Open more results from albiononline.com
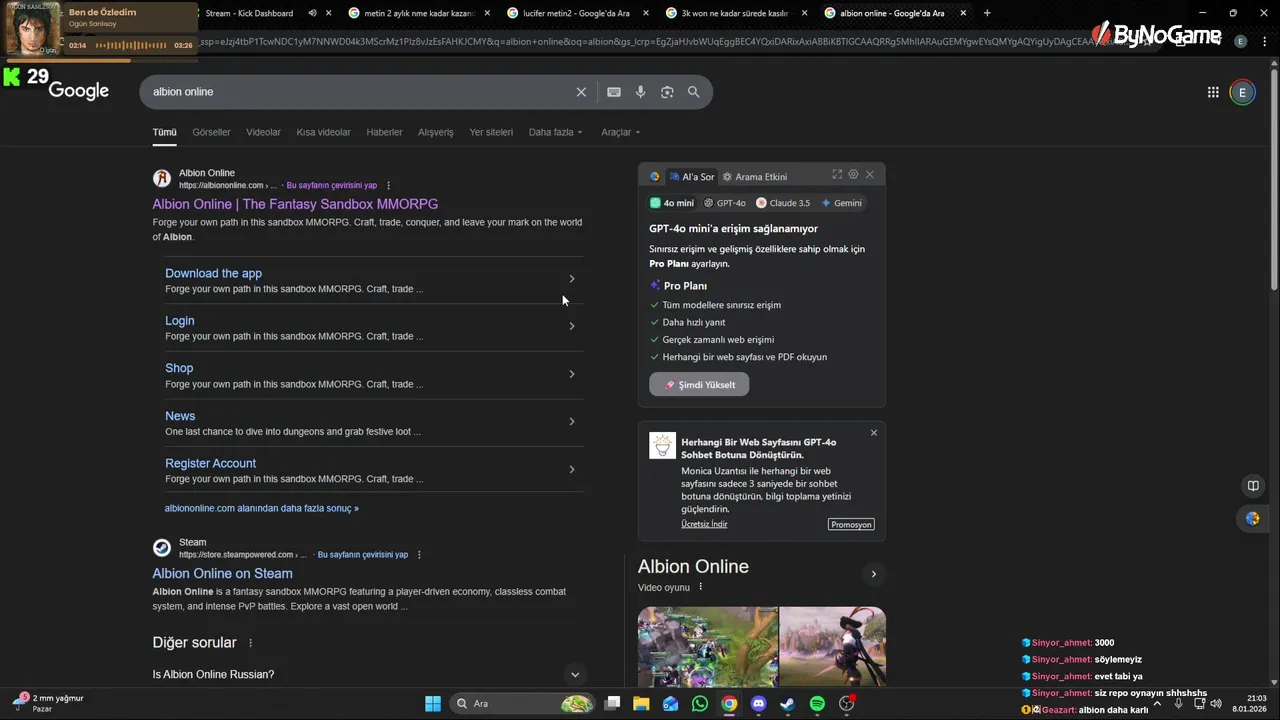This screenshot has width=1280, height=720. tap(261, 508)
